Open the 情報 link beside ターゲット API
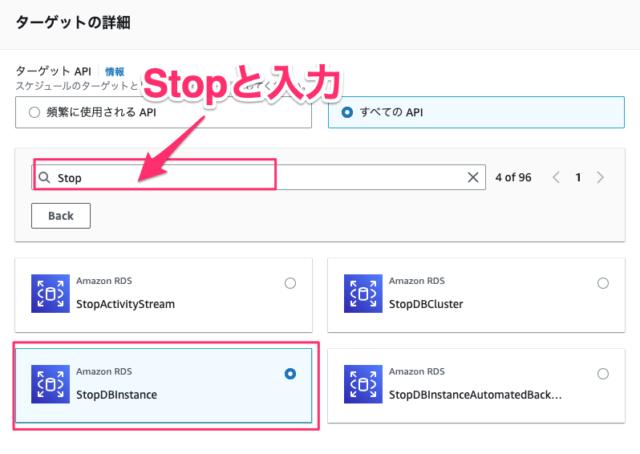Screen dimensions: 640x454 pos(115,72)
